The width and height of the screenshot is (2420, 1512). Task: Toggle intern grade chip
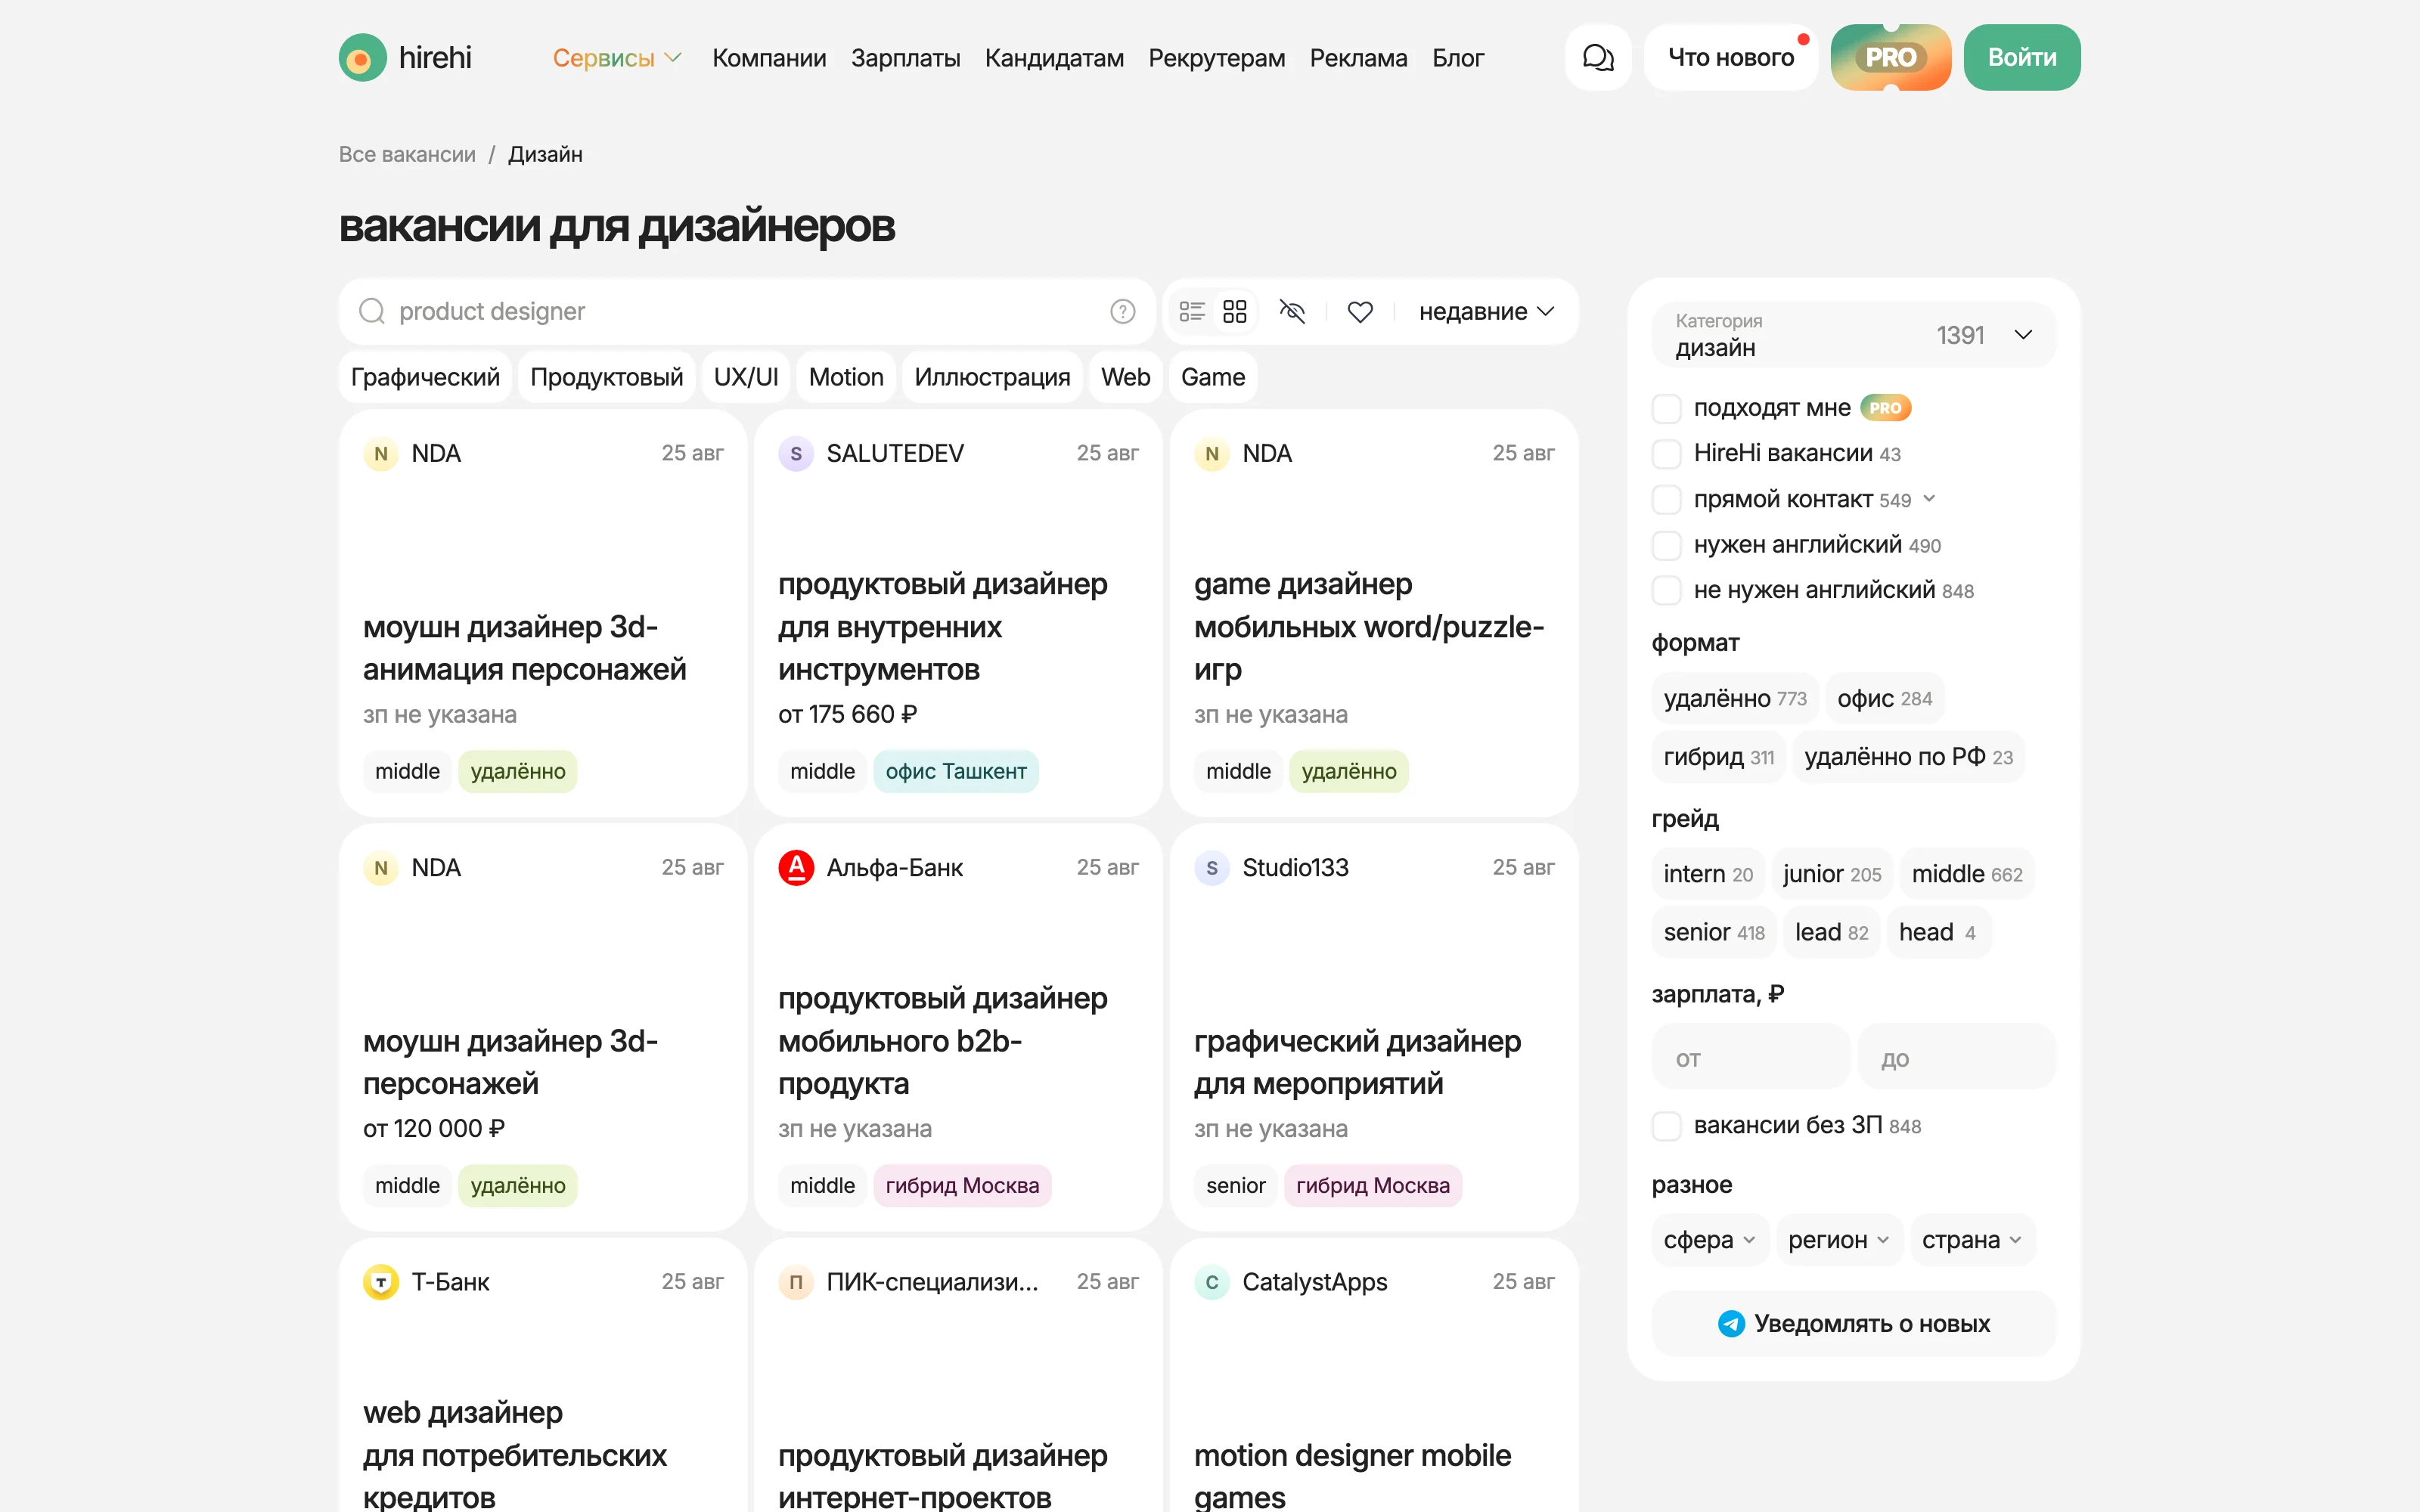1707,873
